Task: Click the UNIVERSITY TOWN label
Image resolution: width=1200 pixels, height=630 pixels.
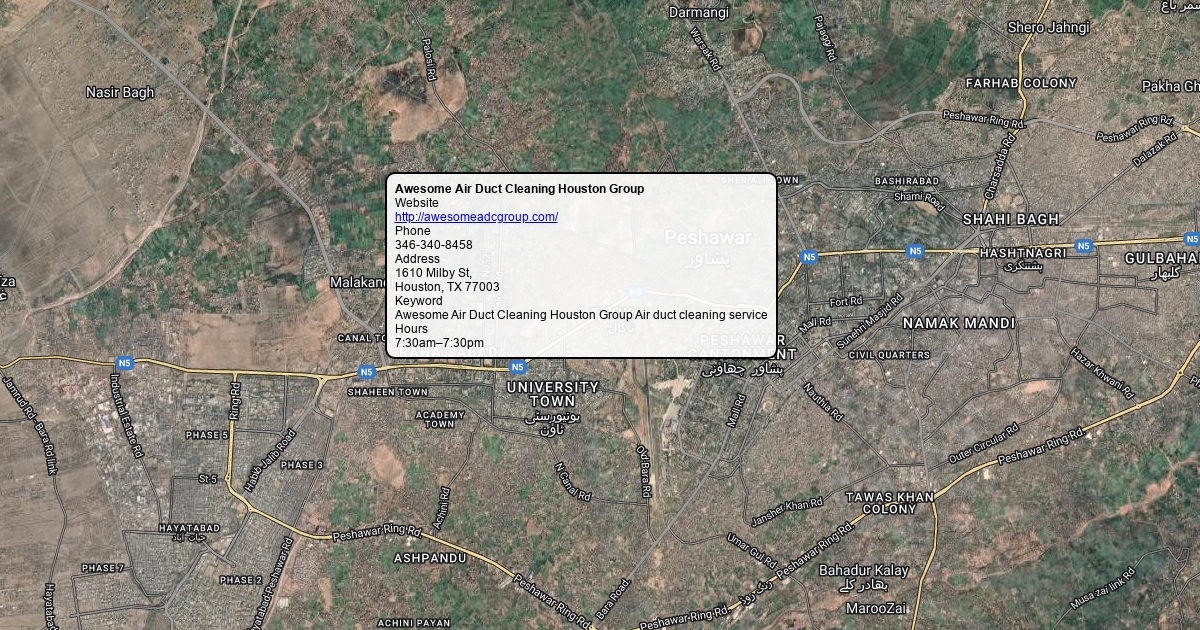Action: click(x=553, y=394)
